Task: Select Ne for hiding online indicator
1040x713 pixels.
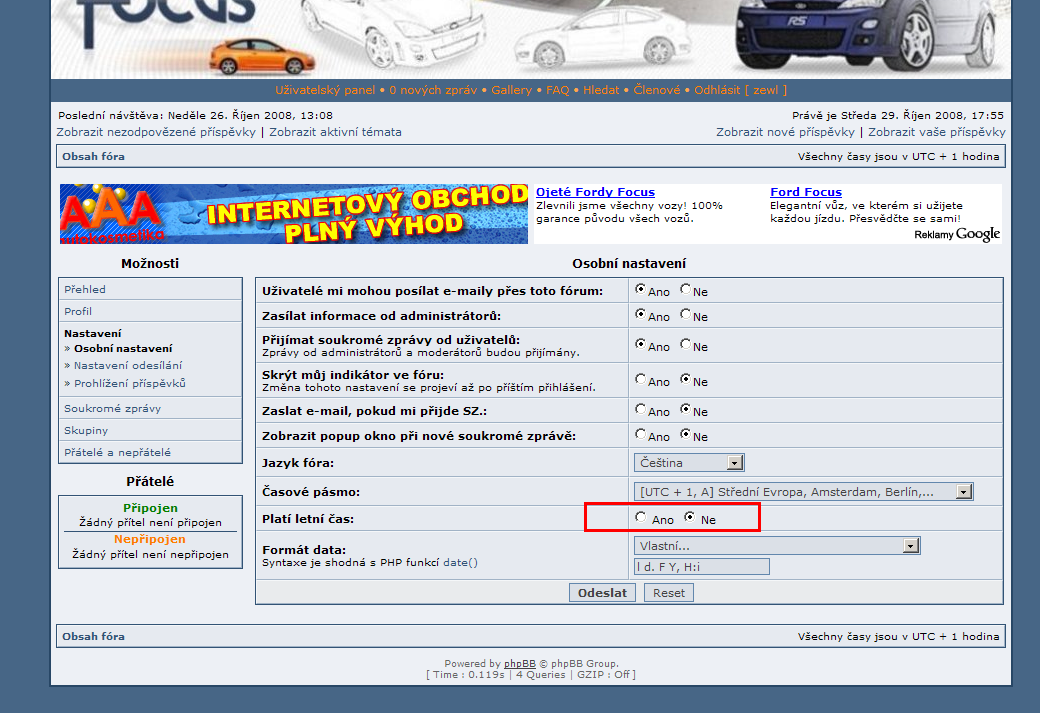Action: 686,380
